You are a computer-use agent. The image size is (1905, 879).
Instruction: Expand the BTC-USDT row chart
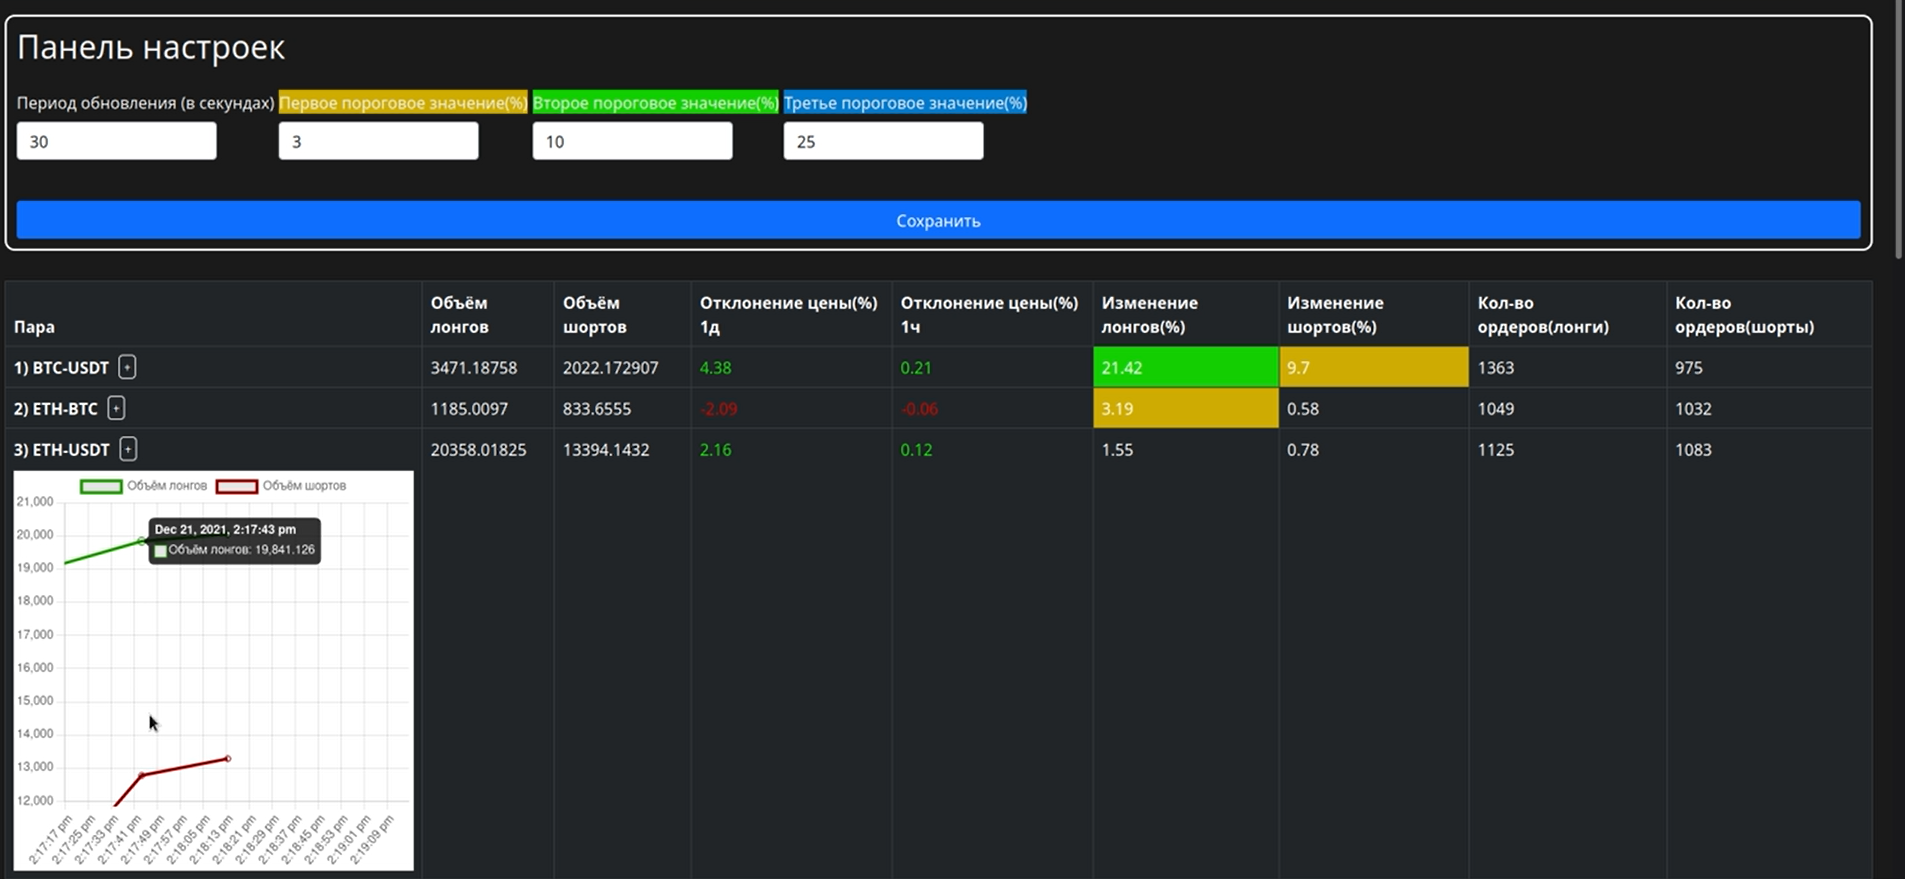click(127, 367)
